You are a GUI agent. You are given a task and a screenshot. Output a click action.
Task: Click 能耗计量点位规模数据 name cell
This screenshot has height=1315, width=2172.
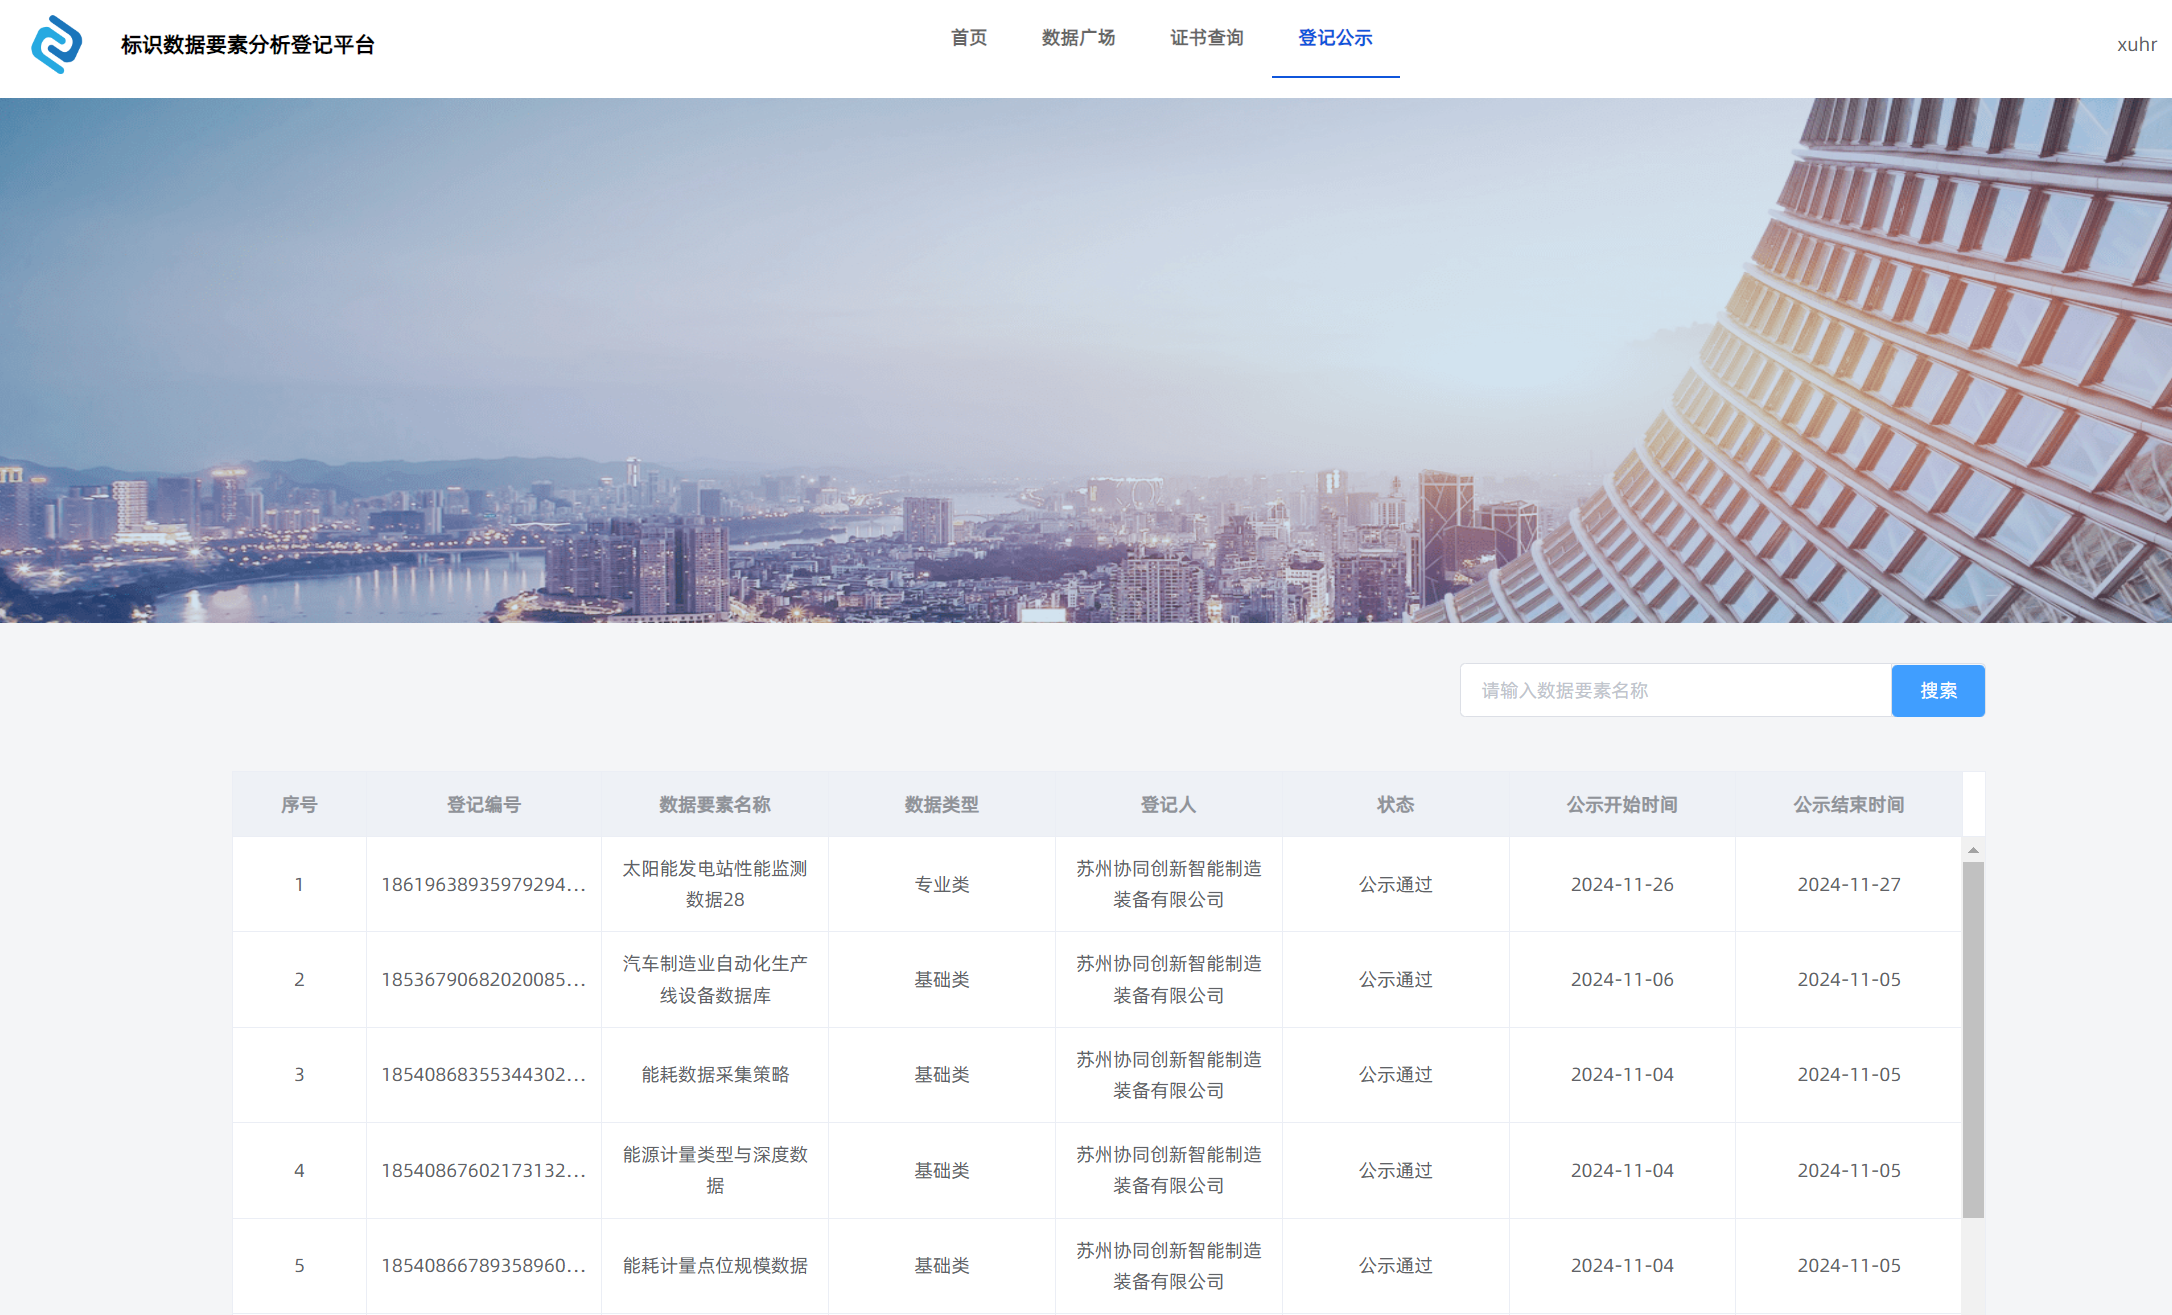point(715,1265)
